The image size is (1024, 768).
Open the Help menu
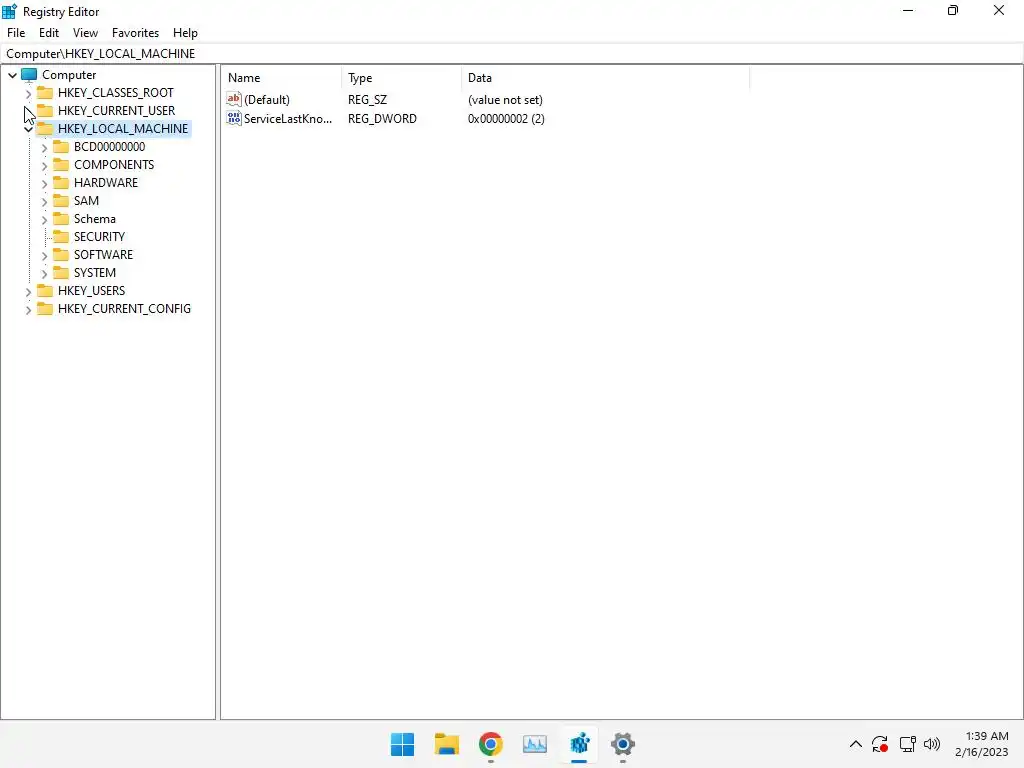(185, 33)
